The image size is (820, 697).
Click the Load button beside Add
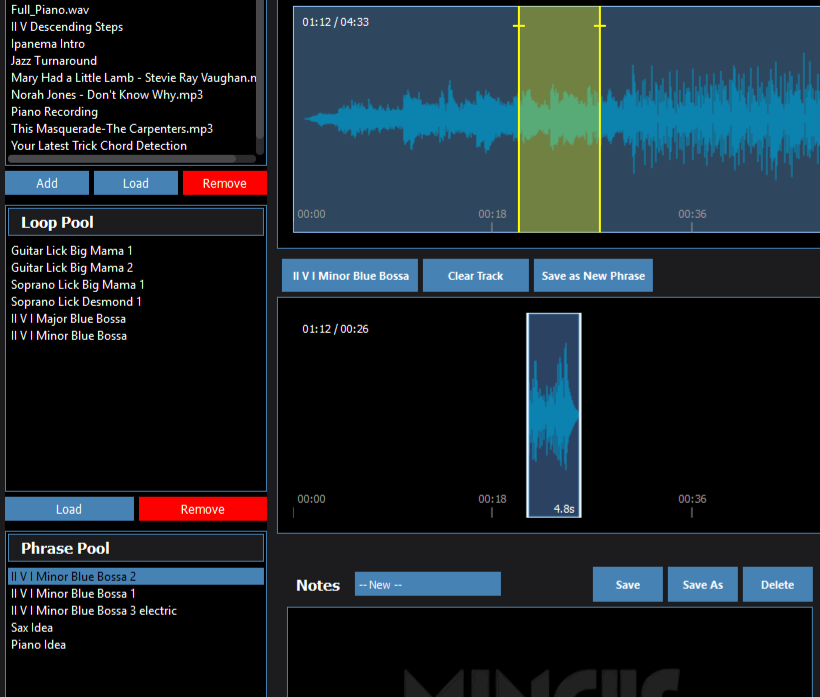tap(135, 183)
